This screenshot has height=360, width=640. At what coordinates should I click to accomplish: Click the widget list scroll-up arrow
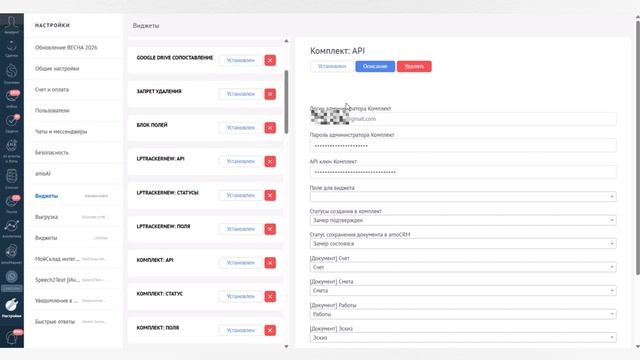[286, 41]
